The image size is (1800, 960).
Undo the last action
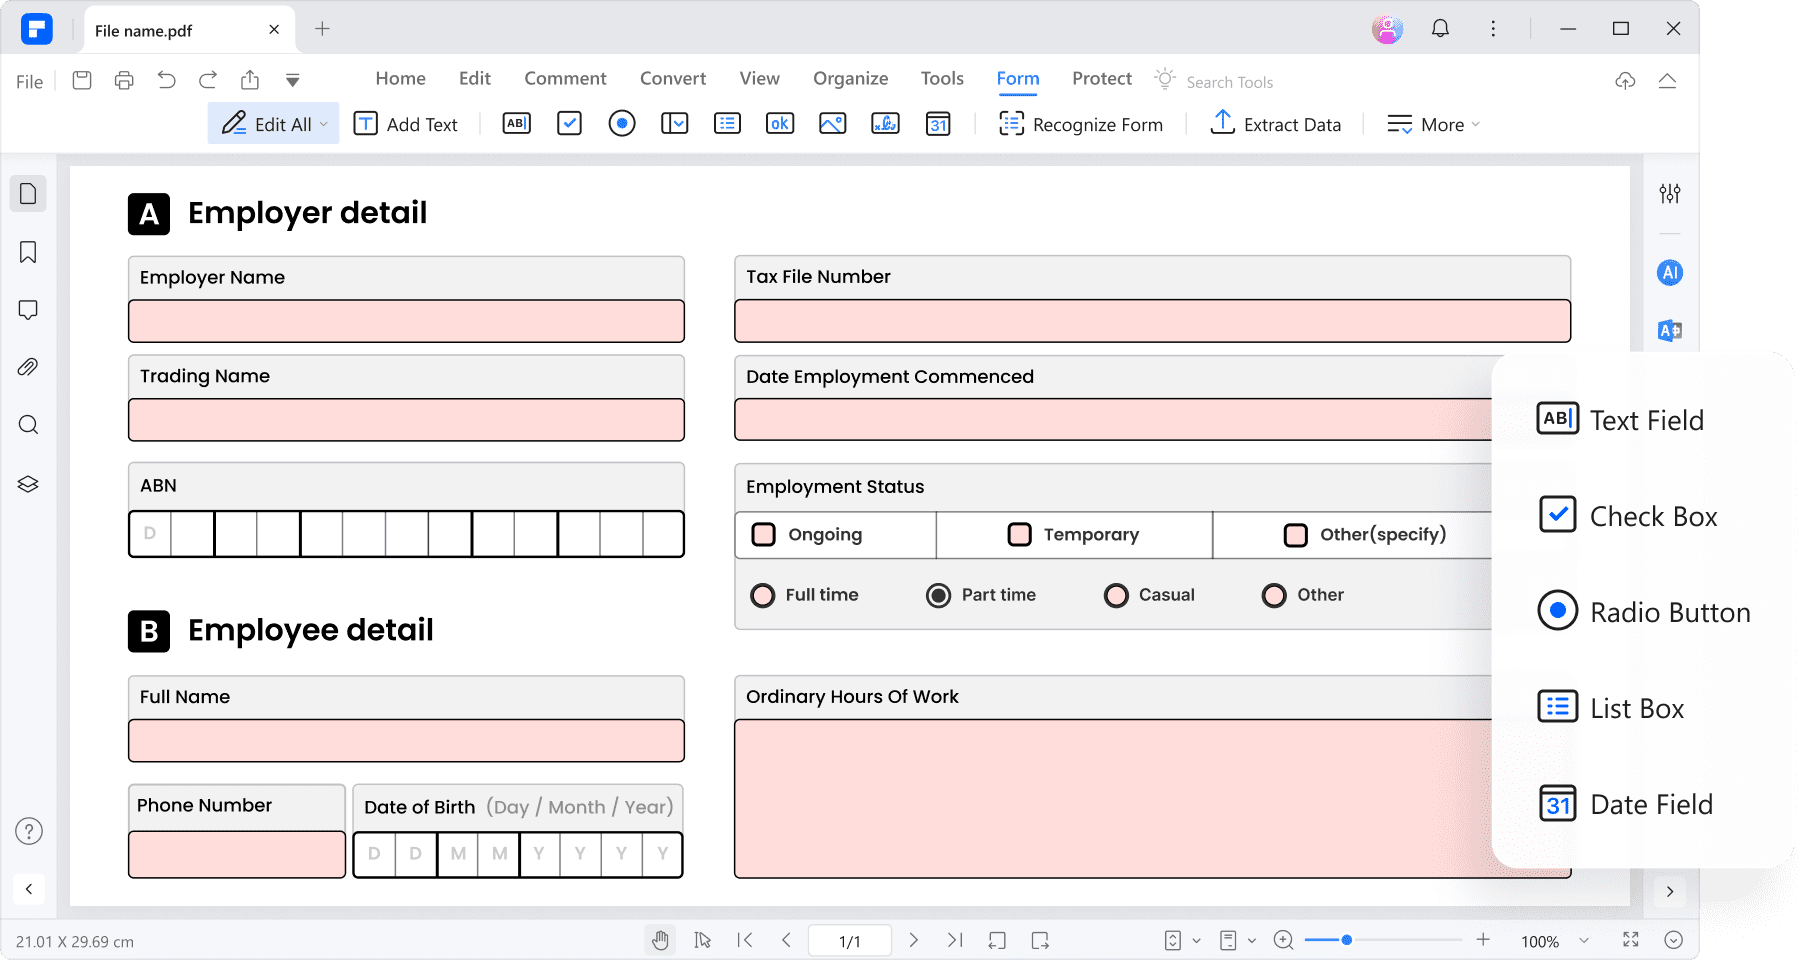pos(166,80)
